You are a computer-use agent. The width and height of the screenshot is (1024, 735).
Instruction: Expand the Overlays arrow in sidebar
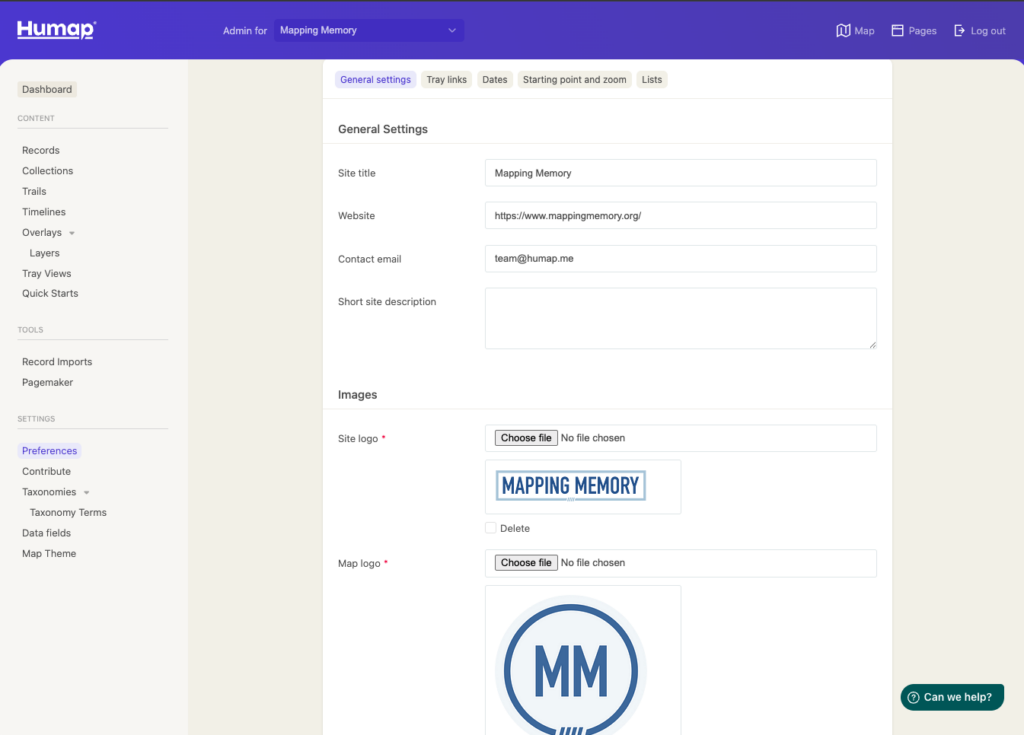[72, 233]
